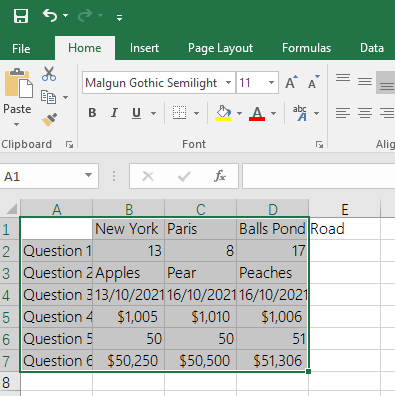The height and width of the screenshot is (396, 395).
Task: Open the Copy options dropdown arrow
Action: pos(66,97)
